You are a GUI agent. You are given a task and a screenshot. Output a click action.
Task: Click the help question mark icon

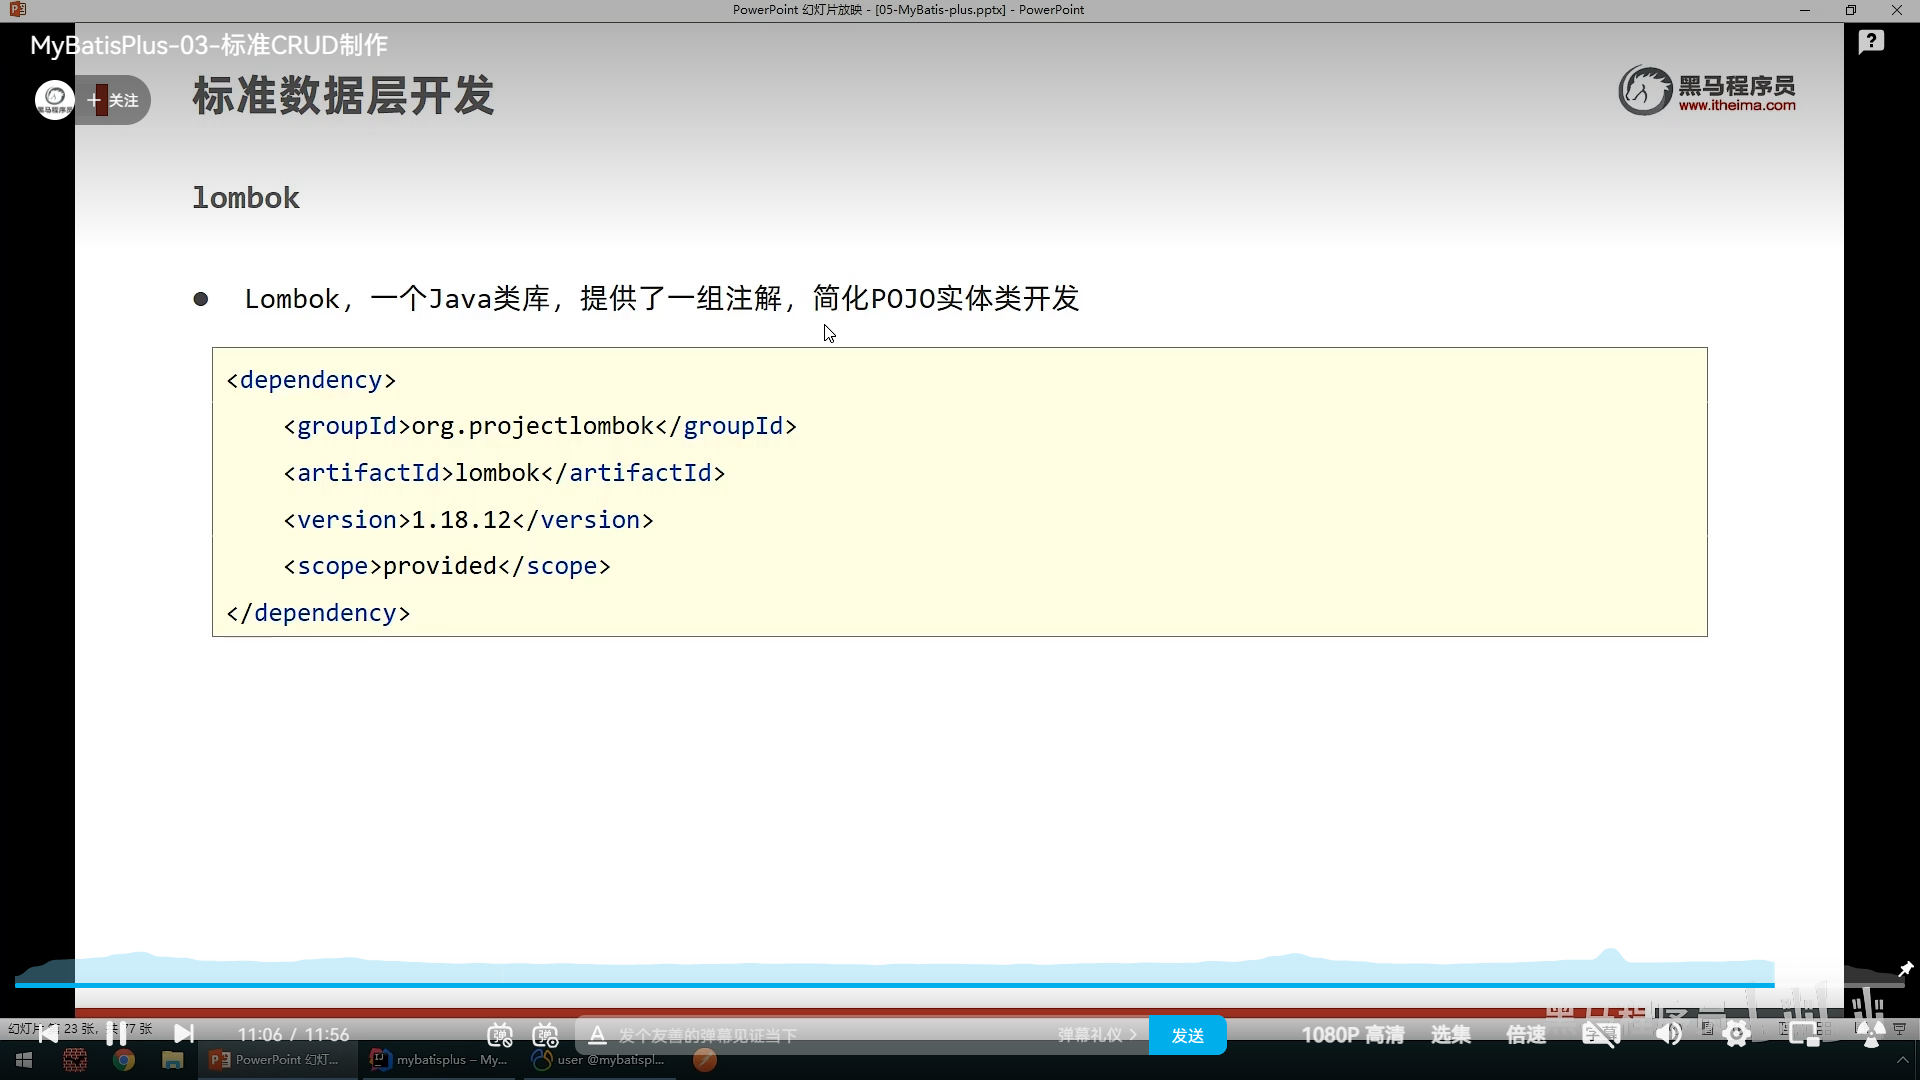[1871, 42]
